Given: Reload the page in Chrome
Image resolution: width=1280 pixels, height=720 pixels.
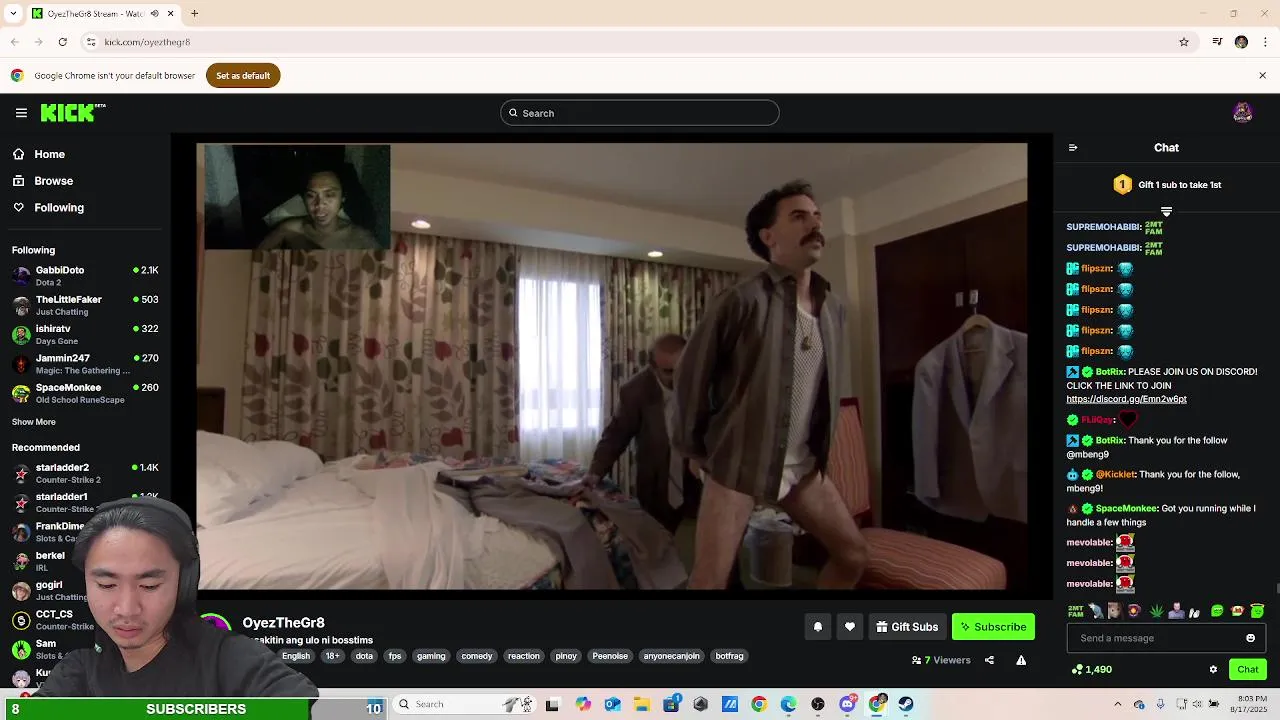Looking at the screenshot, I should [62, 42].
